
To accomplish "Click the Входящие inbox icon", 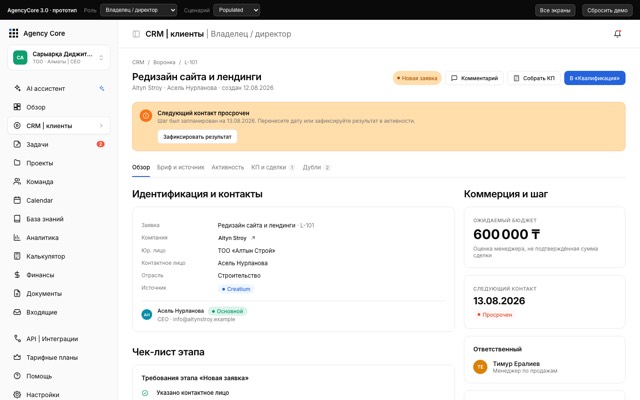I will 17,312.
